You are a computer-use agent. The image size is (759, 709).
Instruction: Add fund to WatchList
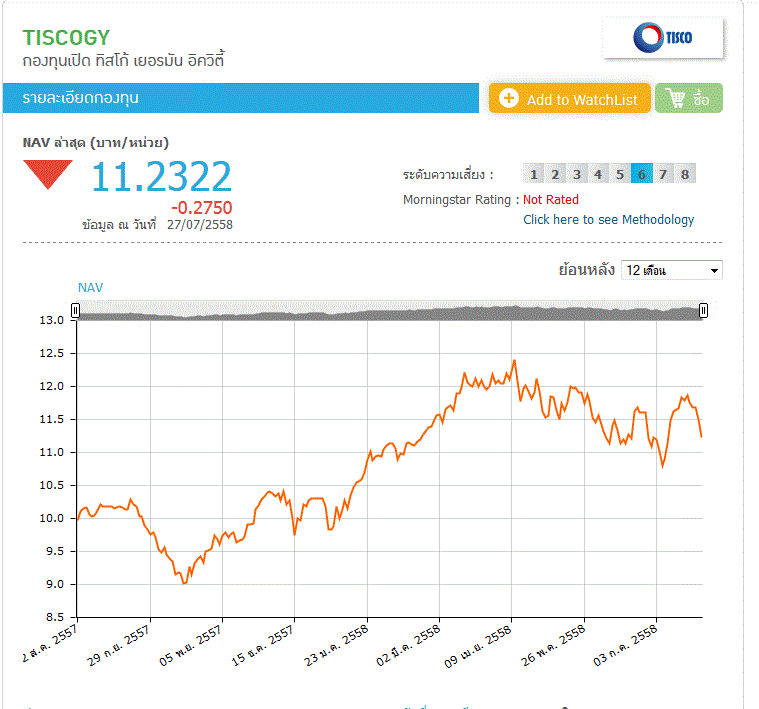(570, 98)
